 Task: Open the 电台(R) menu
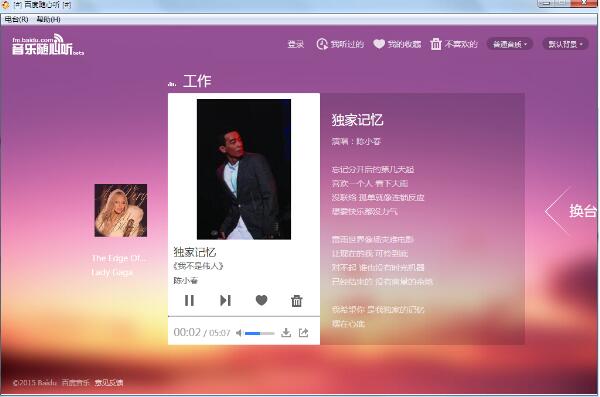point(16,19)
